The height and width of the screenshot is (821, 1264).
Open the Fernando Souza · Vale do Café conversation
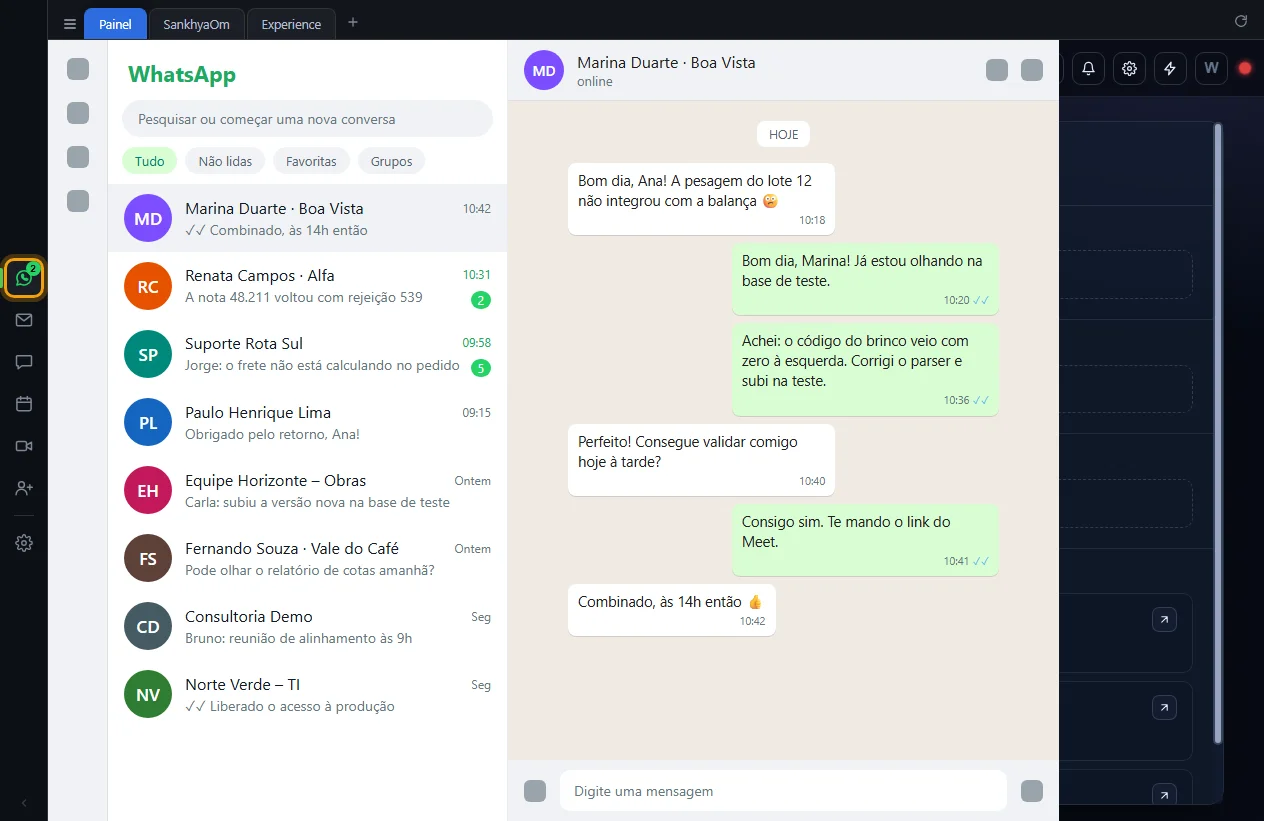pos(307,558)
